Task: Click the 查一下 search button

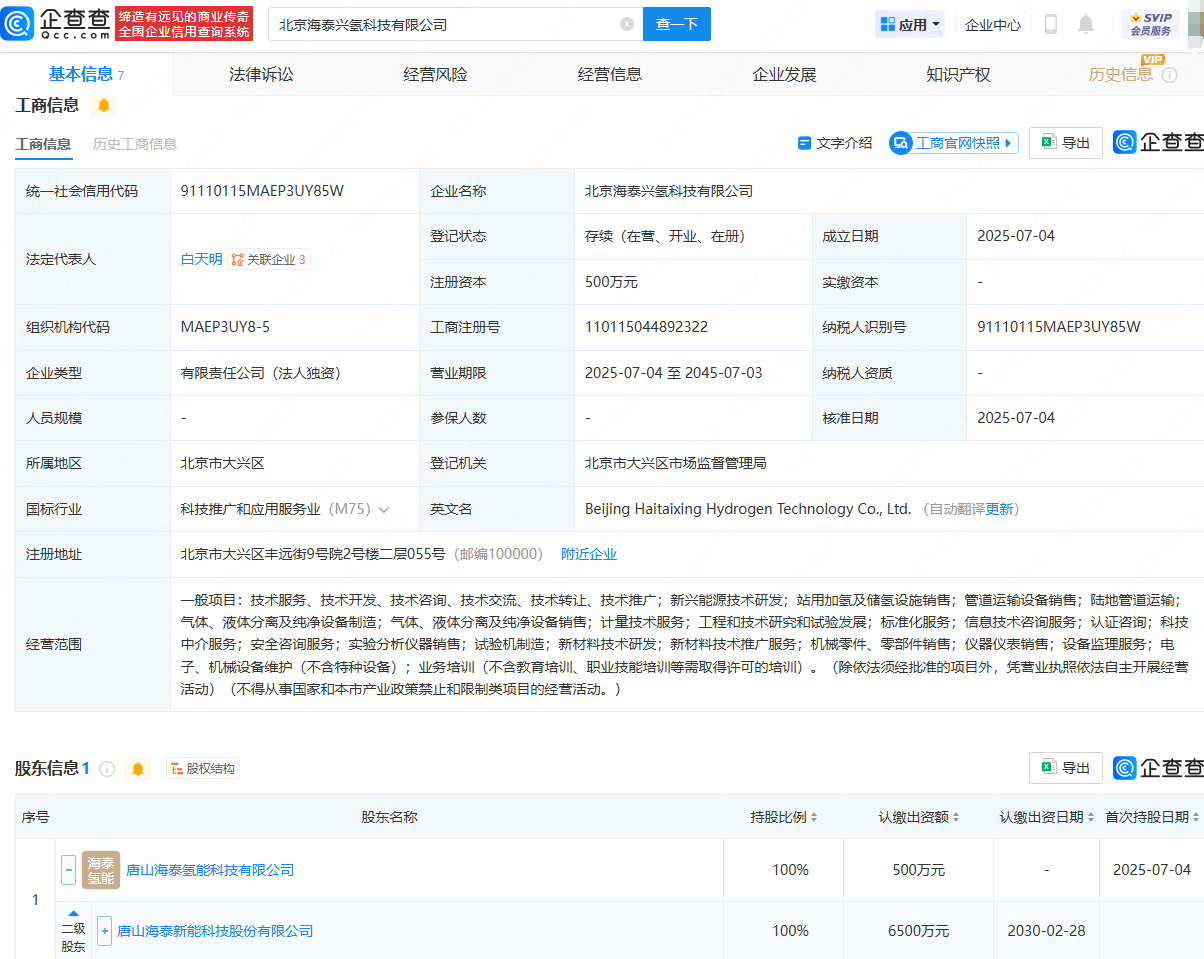Action: 677,24
